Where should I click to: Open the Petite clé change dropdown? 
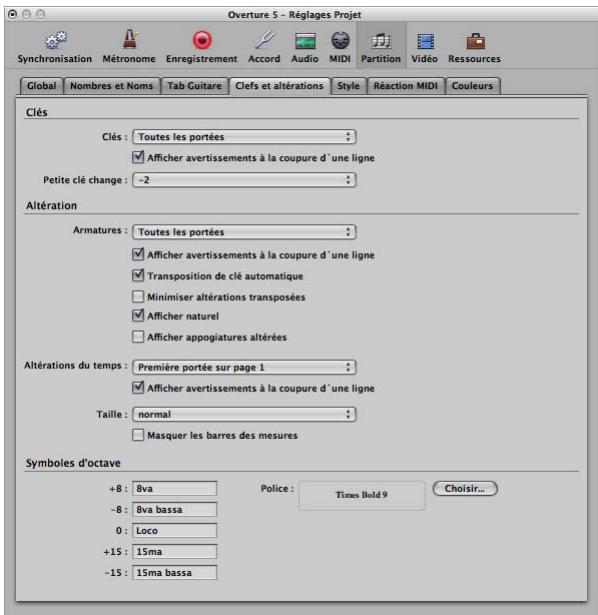point(244,180)
